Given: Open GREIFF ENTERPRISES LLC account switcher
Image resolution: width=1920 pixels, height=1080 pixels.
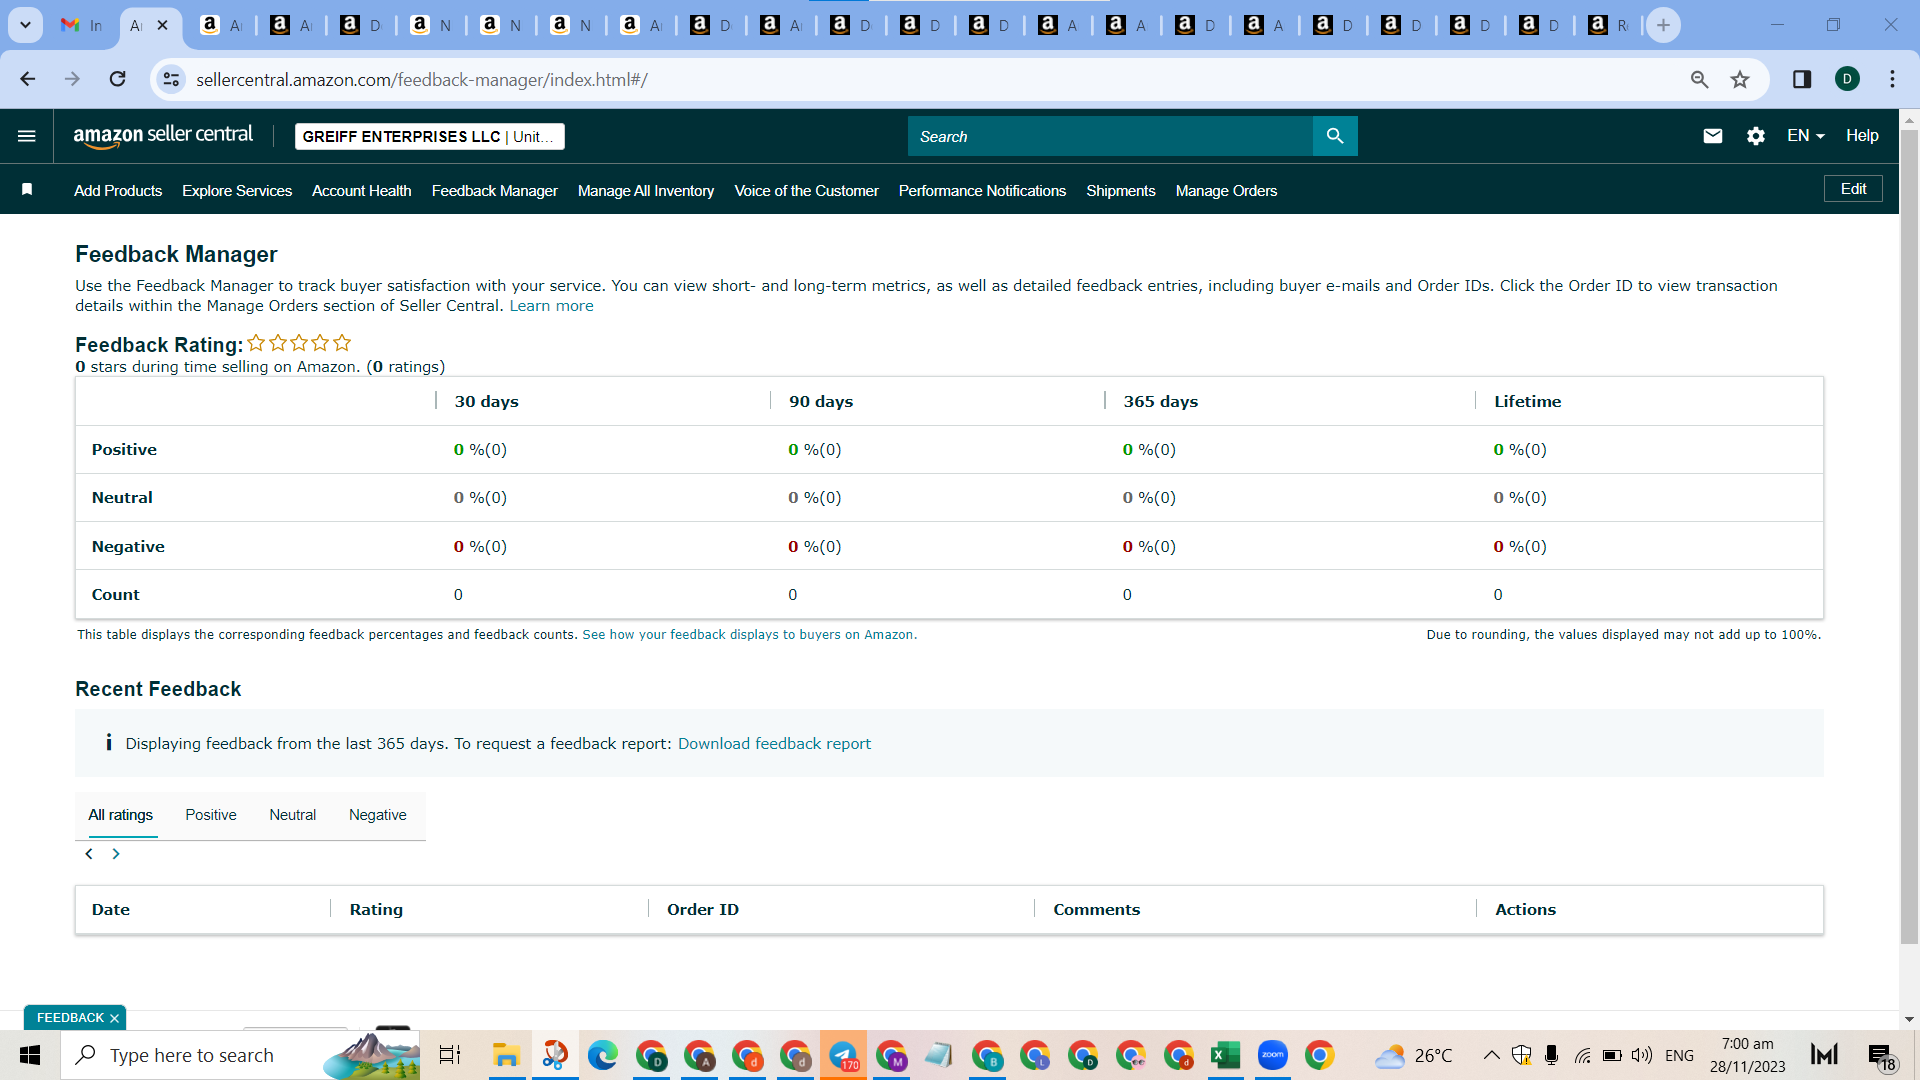Looking at the screenshot, I should tap(429, 136).
